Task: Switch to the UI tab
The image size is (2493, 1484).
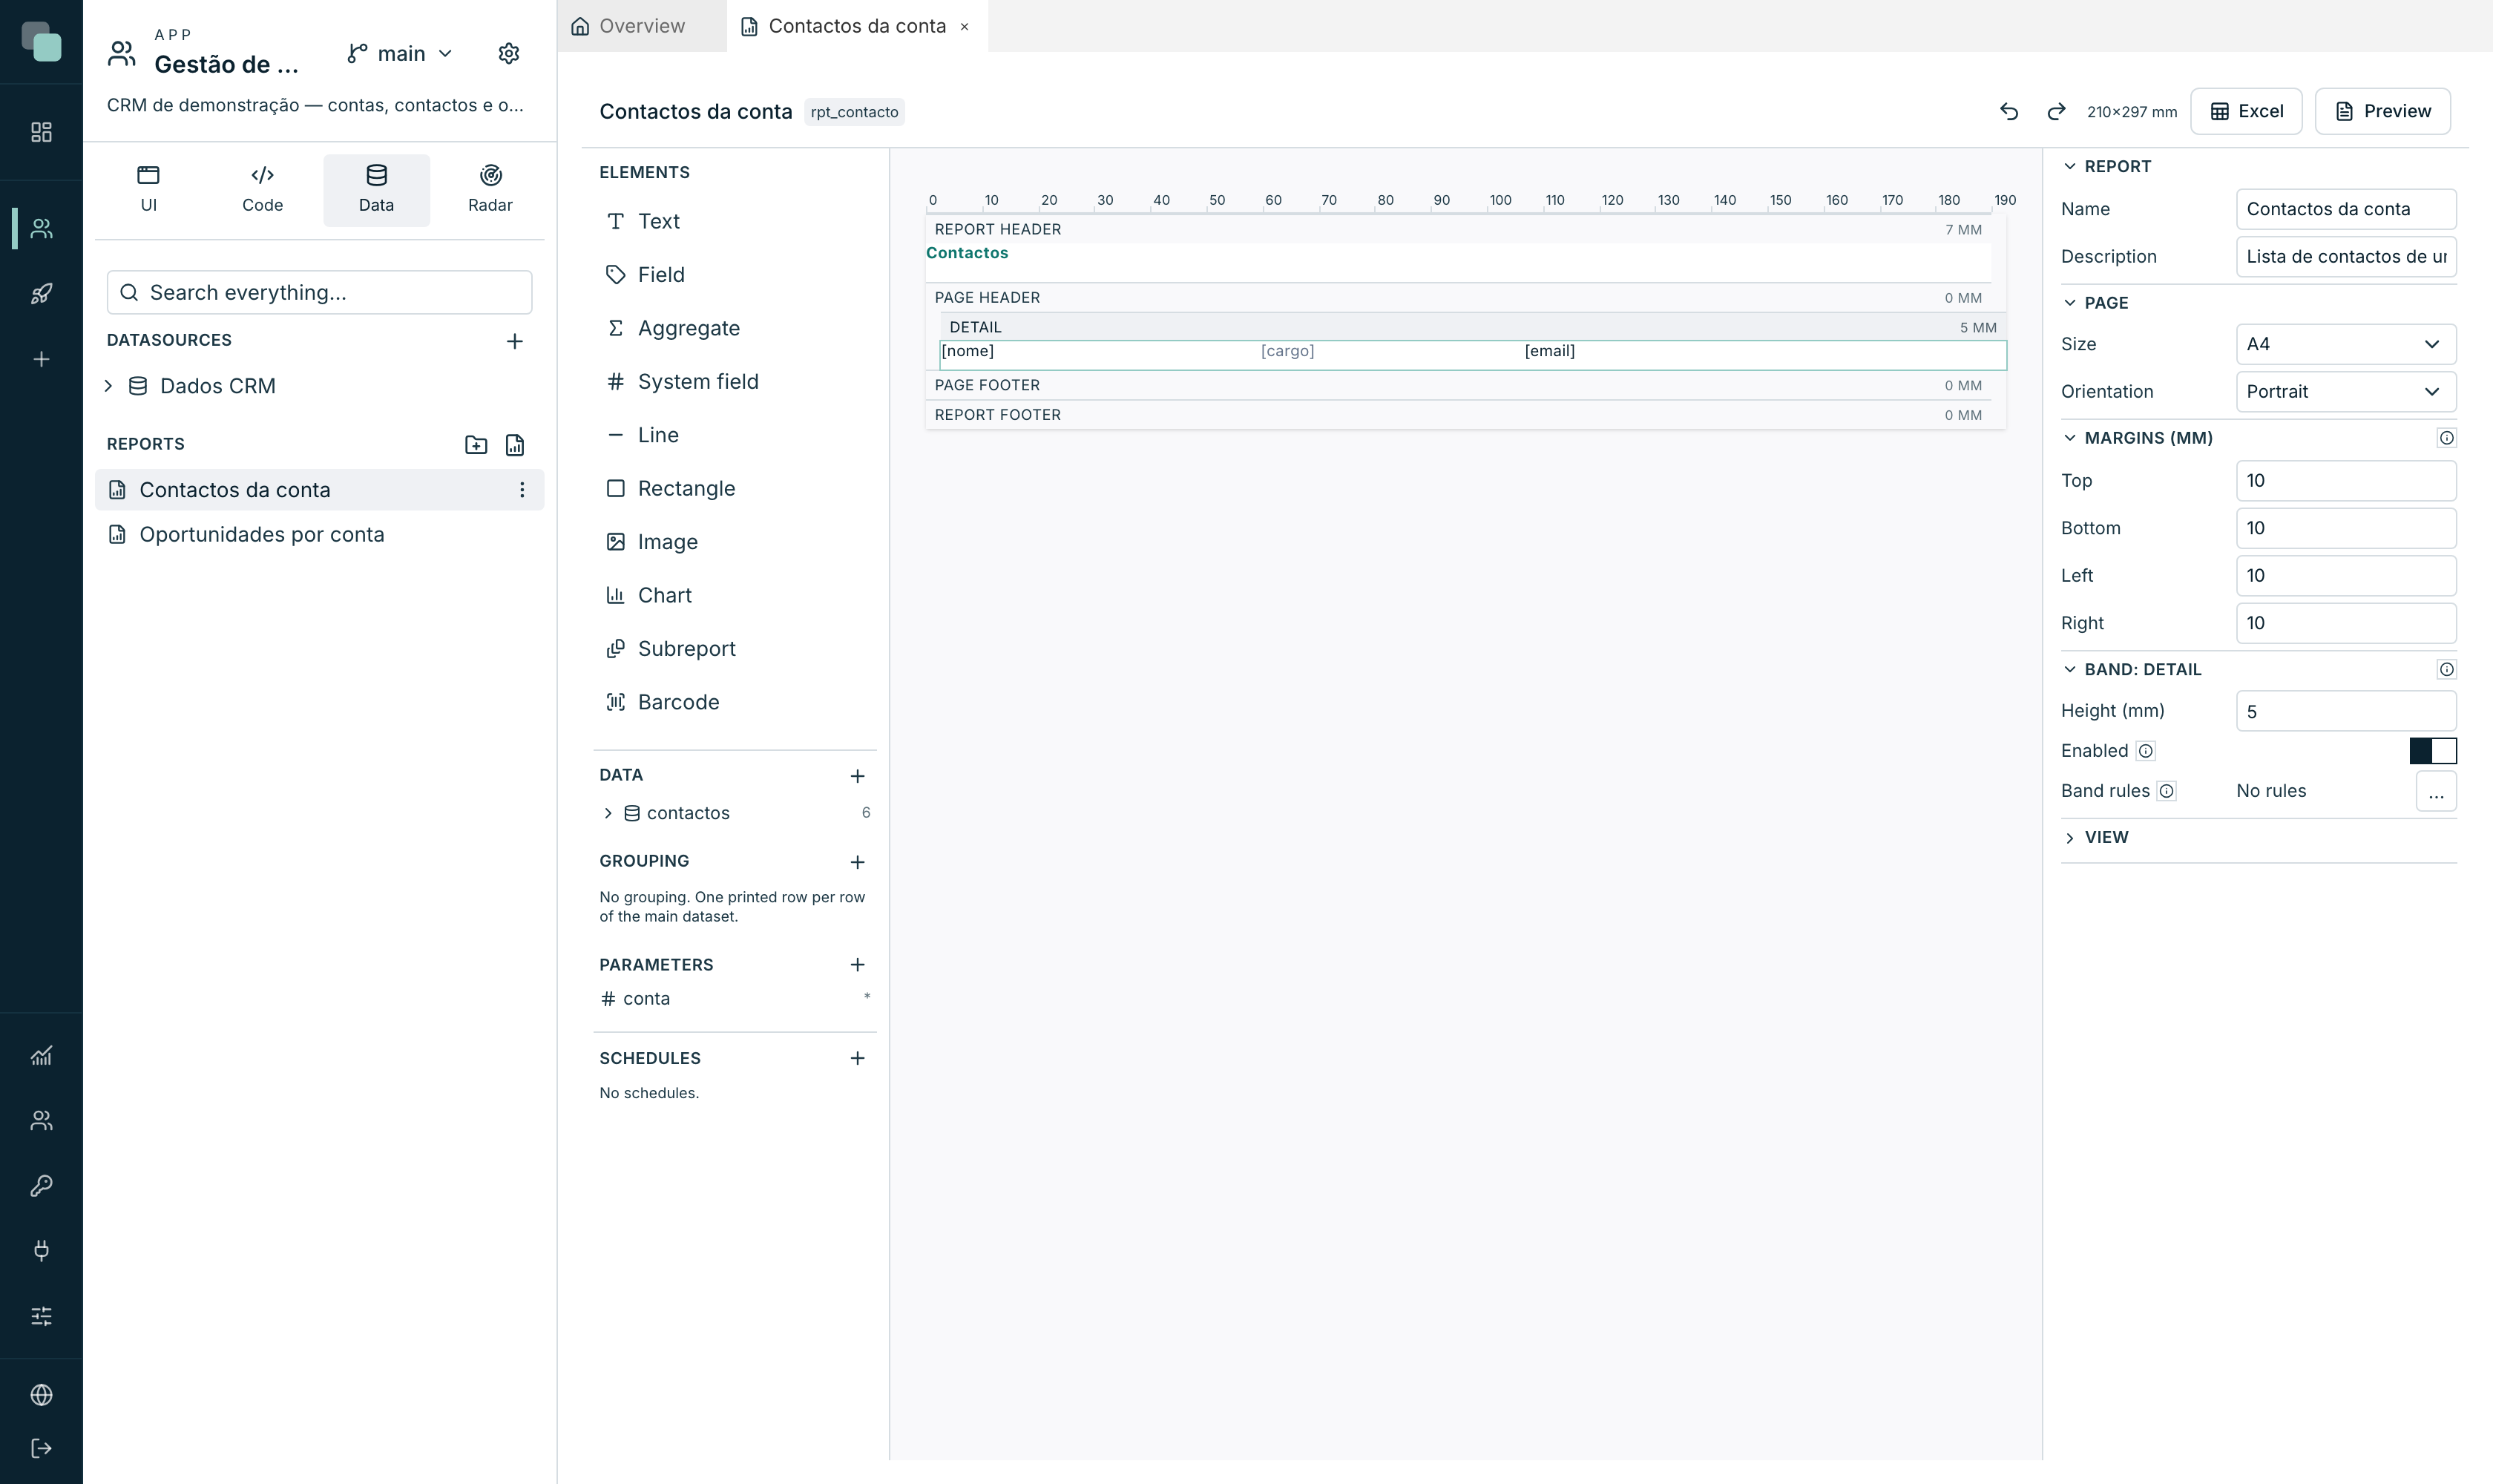Action: pos(149,190)
